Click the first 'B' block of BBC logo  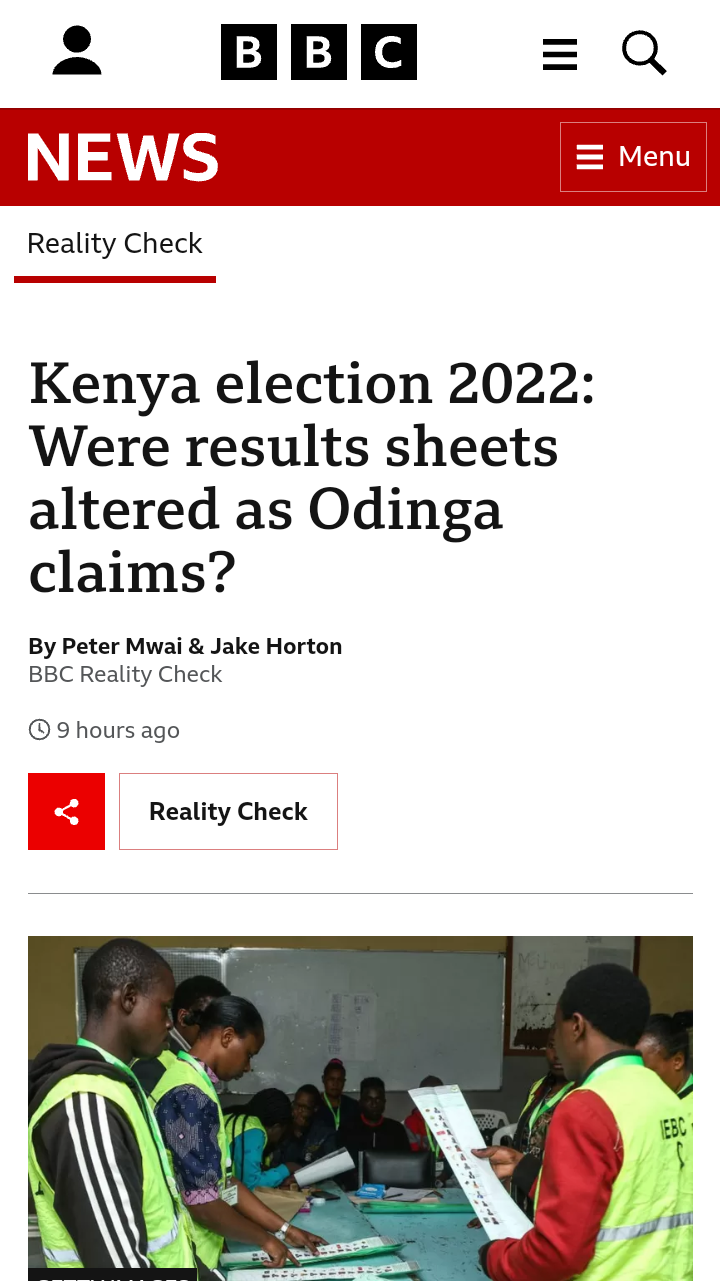pyautogui.click(x=248, y=52)
